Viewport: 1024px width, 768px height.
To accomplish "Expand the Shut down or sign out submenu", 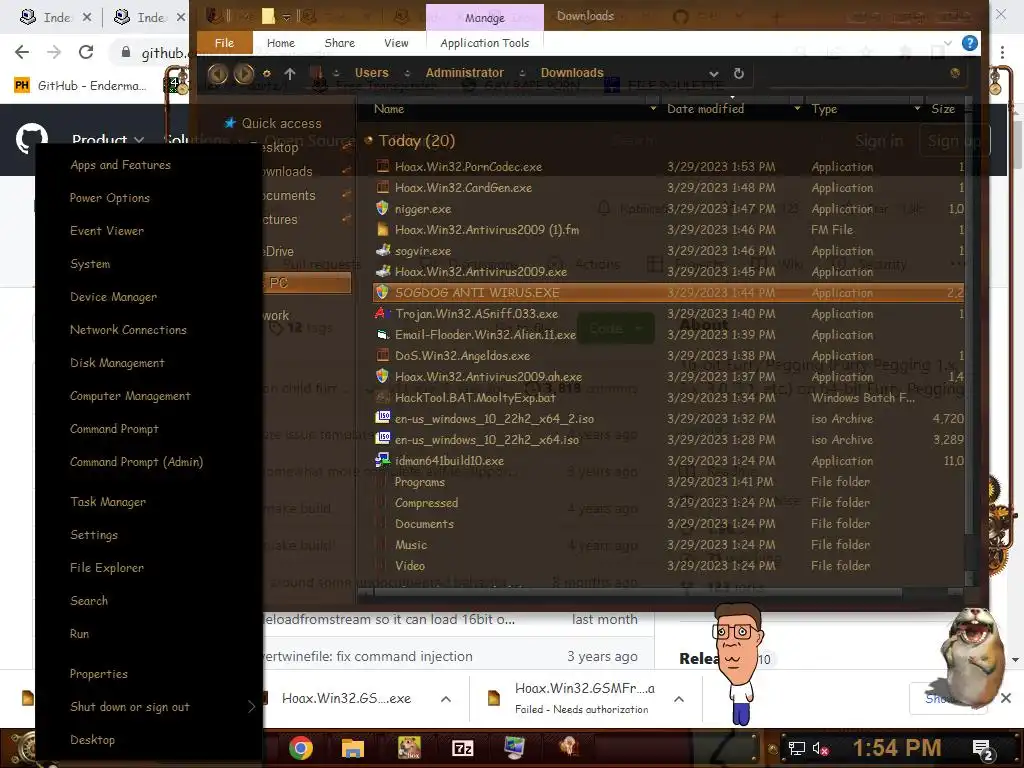I will click(x=149, y=707).
